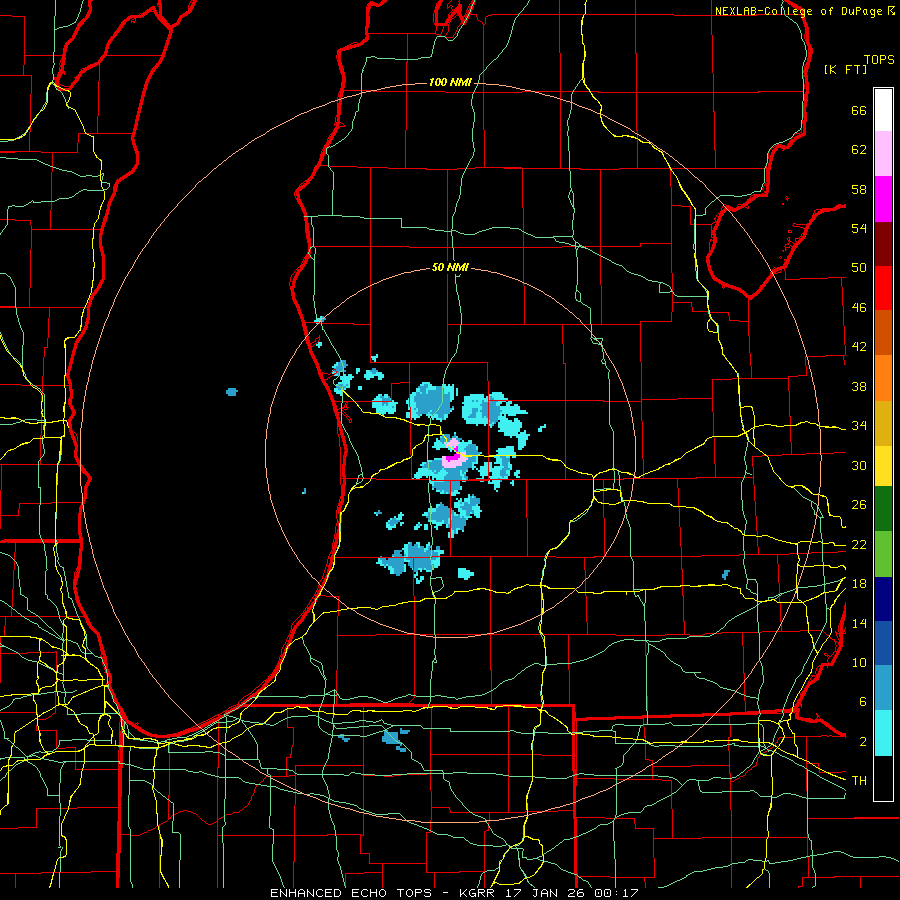Click legend value 22

point(859,544)
